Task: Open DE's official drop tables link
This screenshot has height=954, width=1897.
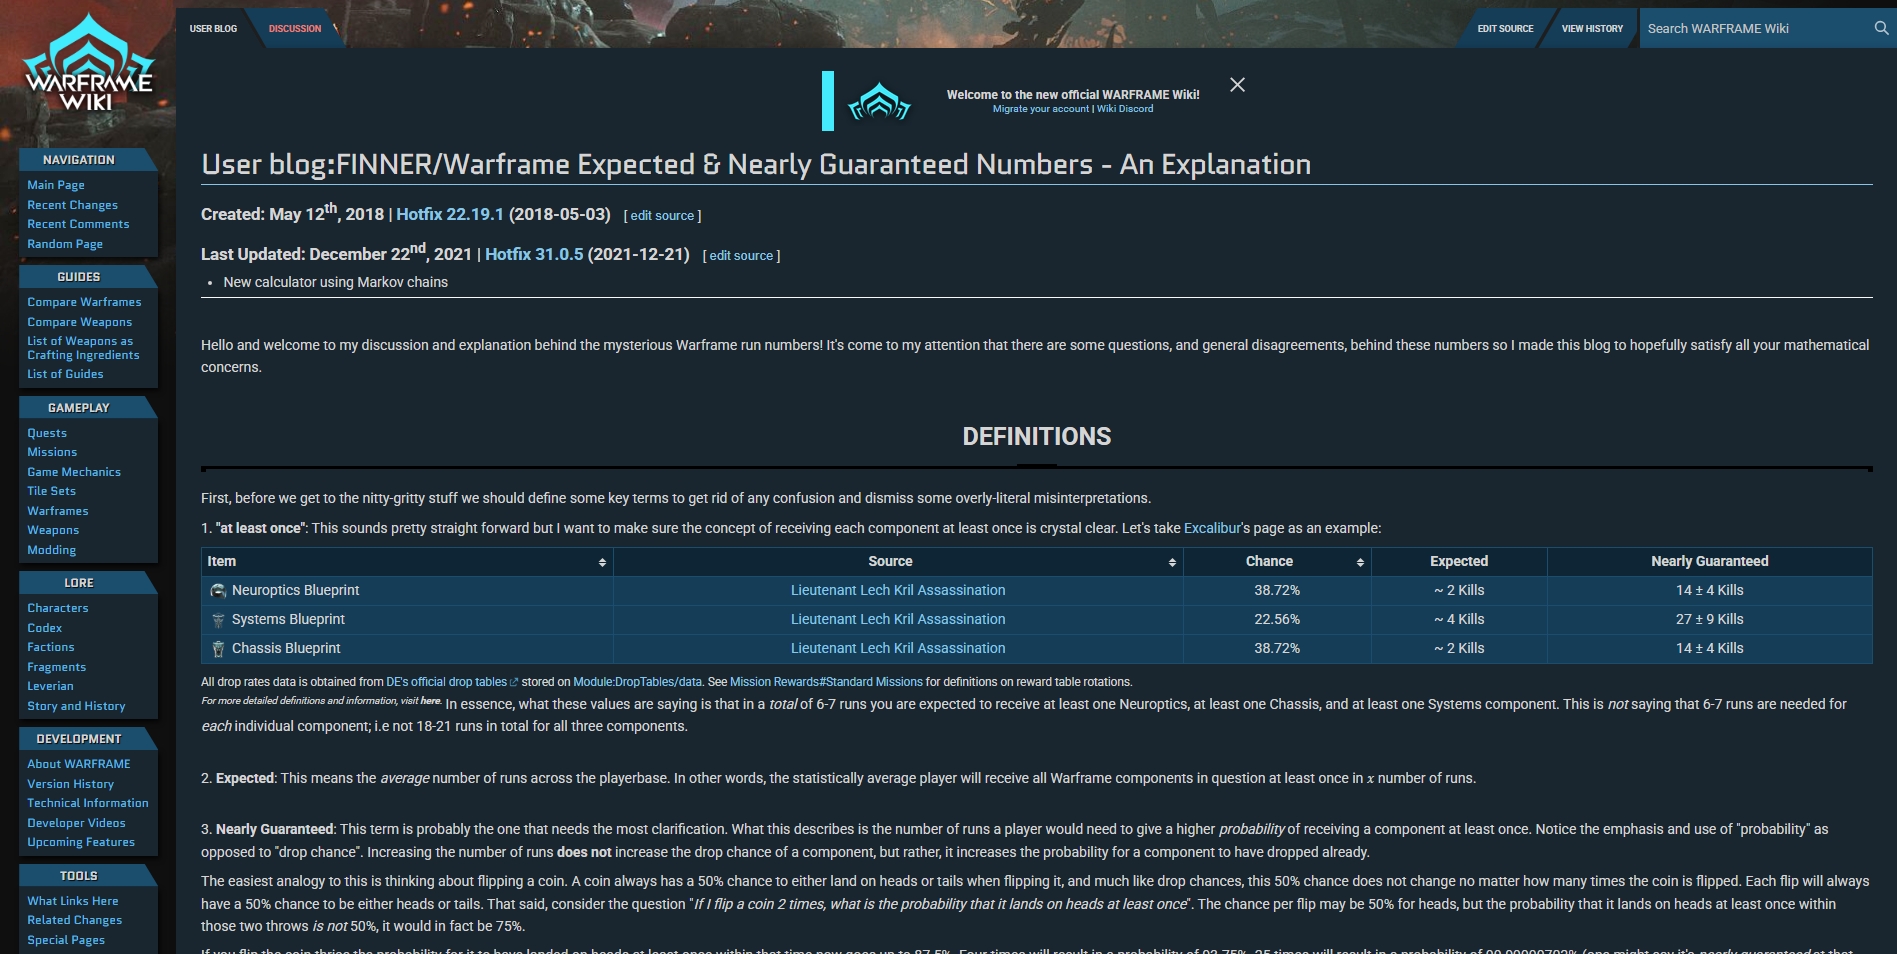Action: point(446,682)
